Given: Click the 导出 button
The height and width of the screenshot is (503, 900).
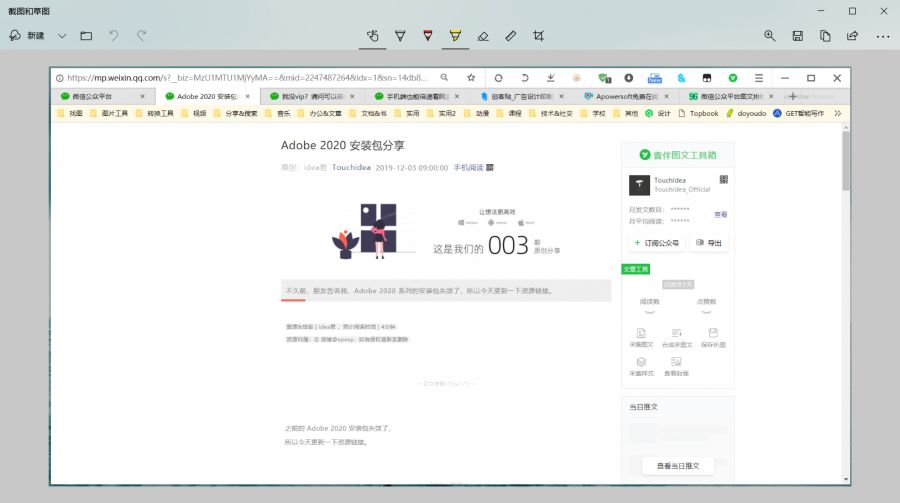Looking at the screenshot, I should click(709, 243).
